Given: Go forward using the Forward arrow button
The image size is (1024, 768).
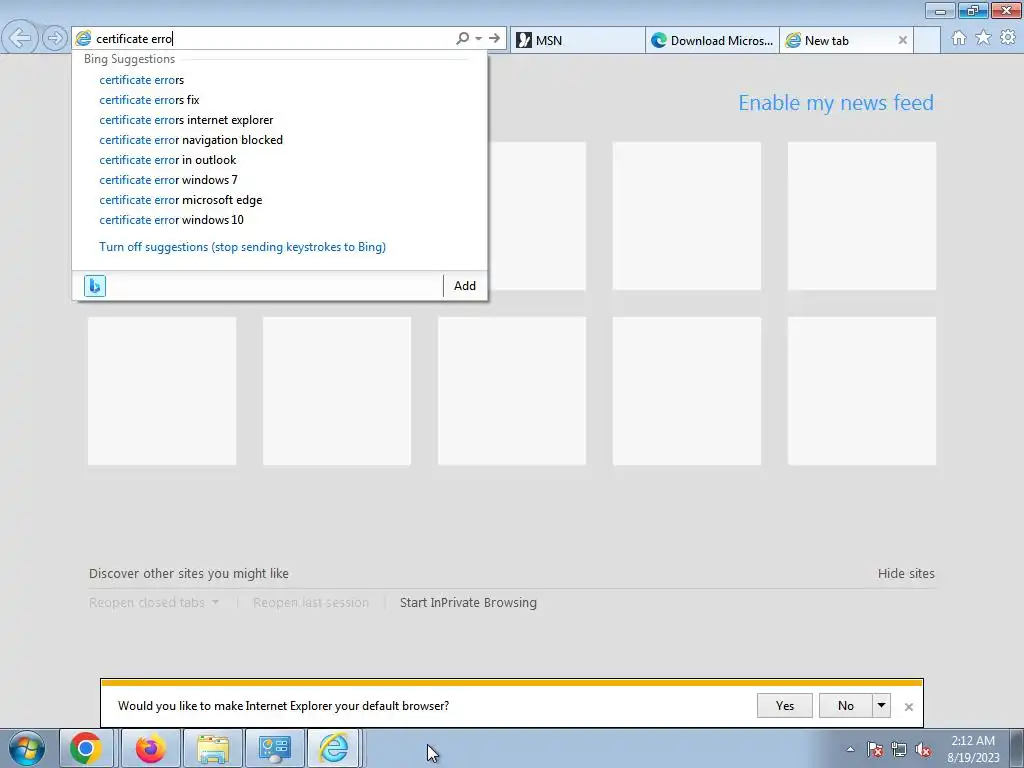Looking at the screenshot, I should pyautogui.click(x=55, y=39).
